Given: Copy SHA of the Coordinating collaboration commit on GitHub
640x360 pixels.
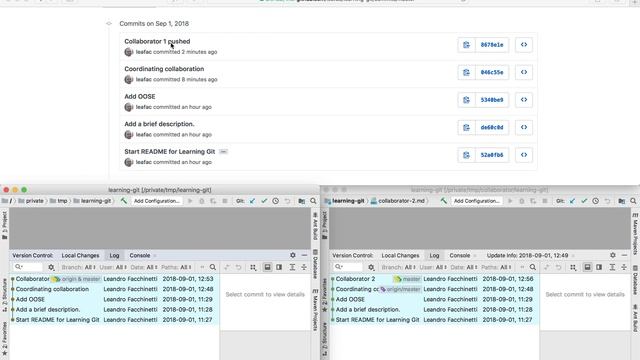Looking at the screenshot, I should pos(466,72).
